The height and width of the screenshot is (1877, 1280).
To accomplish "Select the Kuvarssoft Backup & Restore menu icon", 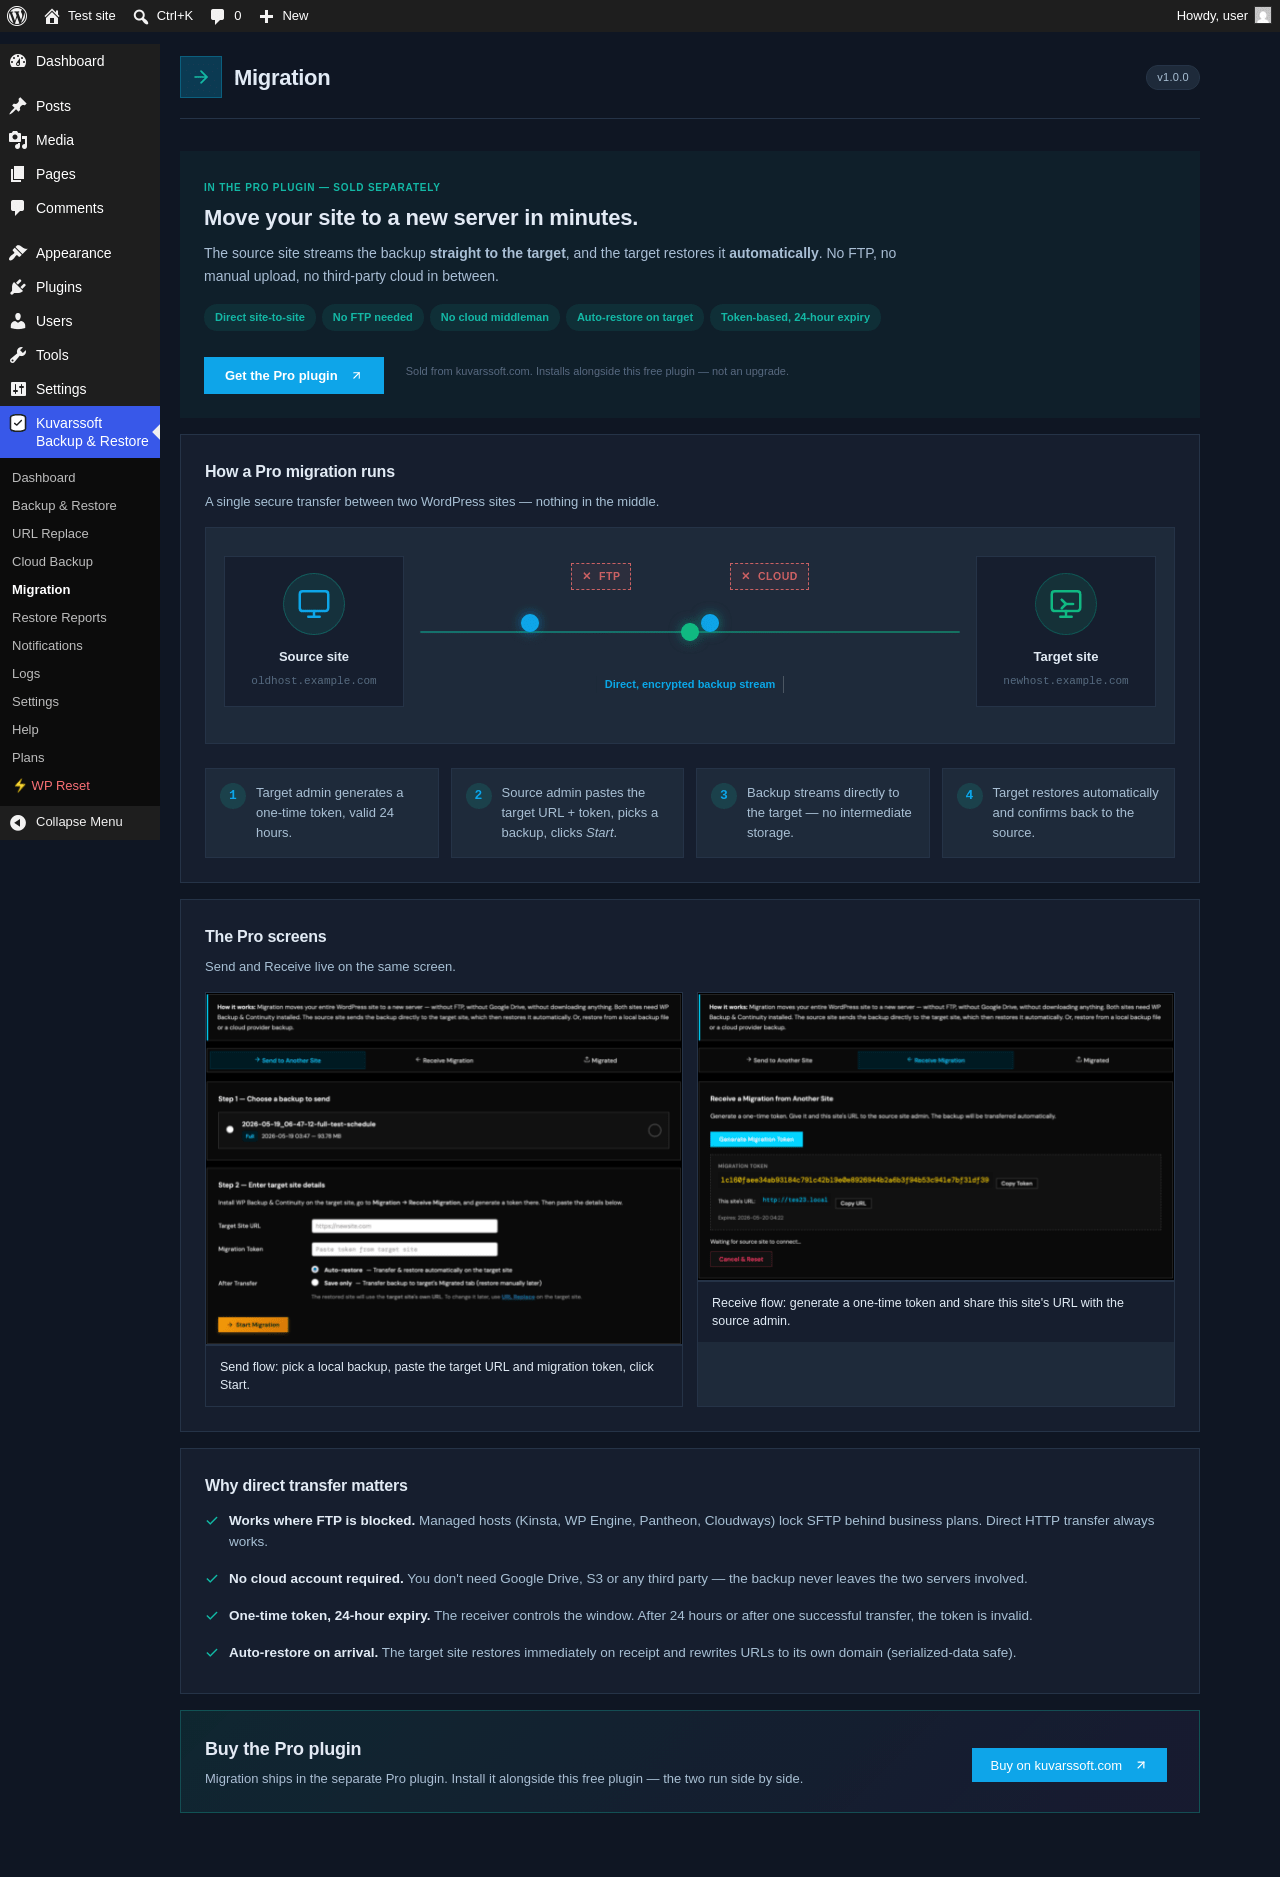I will click(18, 423).
